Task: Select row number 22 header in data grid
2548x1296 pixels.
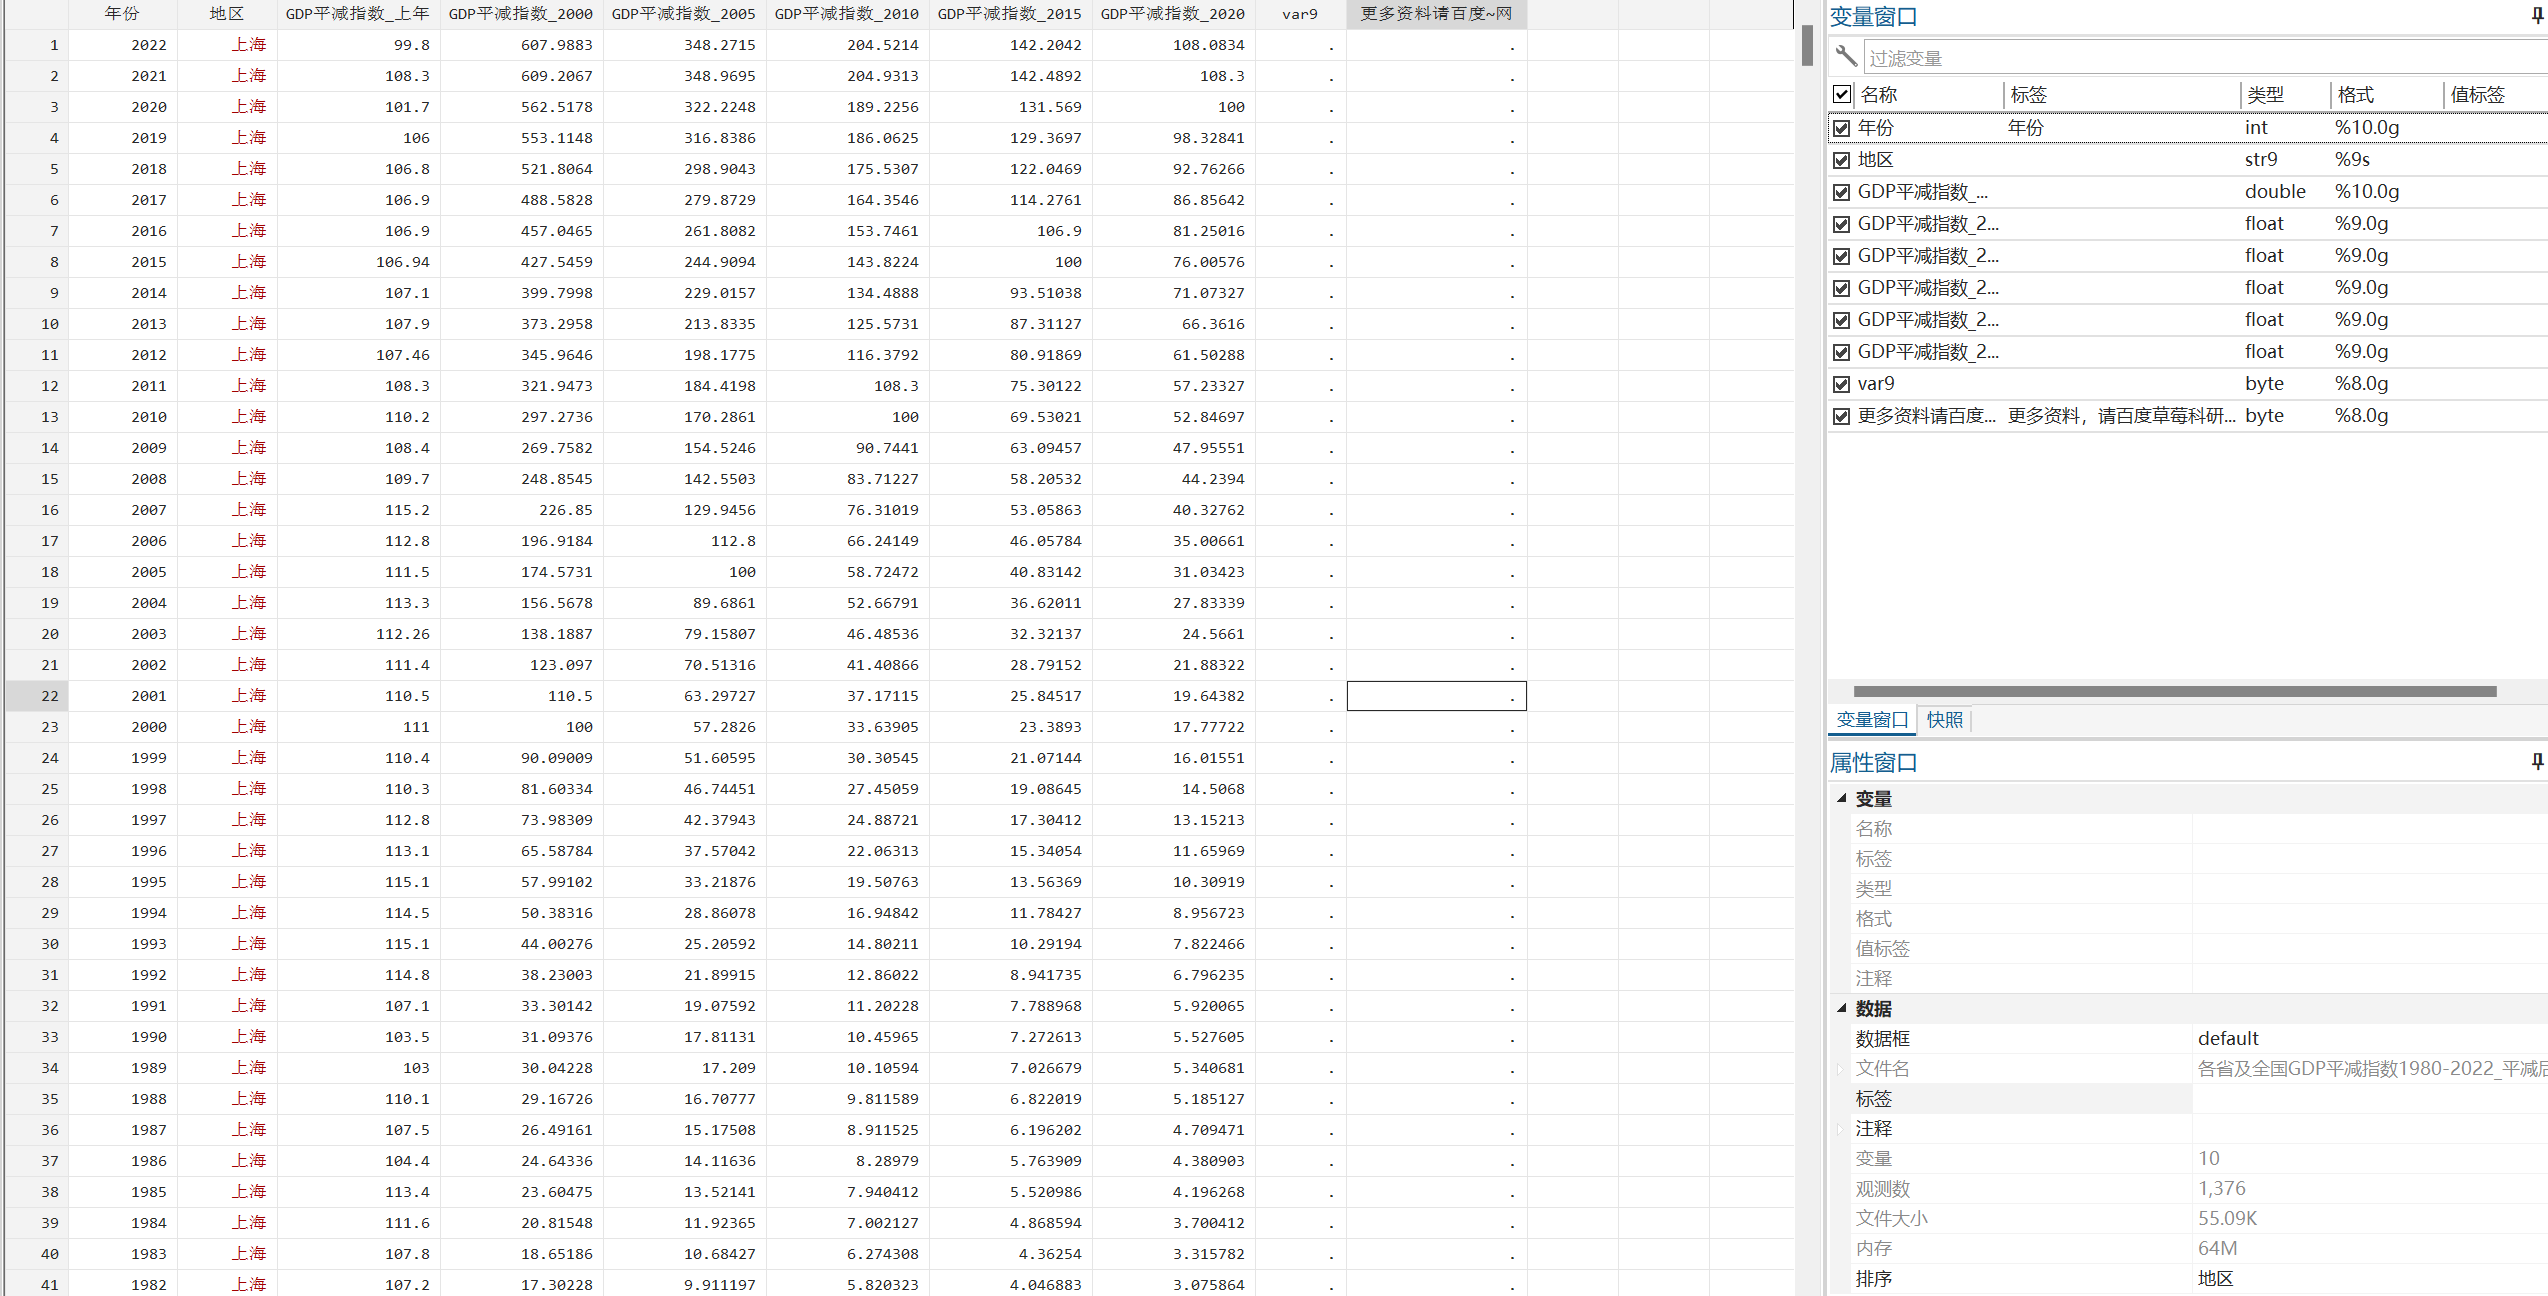Action: [38, 696]
